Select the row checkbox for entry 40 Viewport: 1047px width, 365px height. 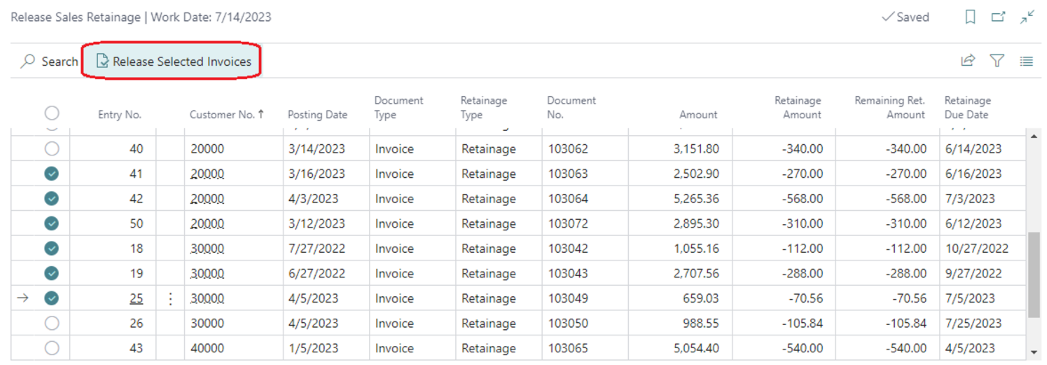51,149
